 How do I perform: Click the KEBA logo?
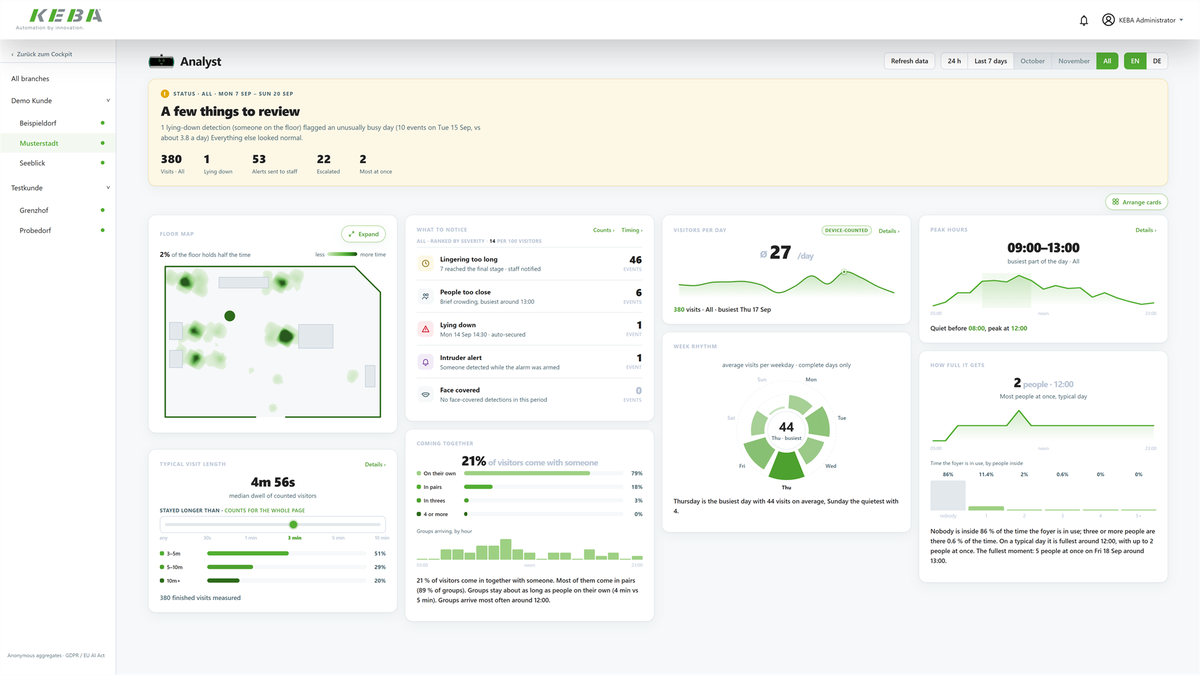[x=65, y=16]
